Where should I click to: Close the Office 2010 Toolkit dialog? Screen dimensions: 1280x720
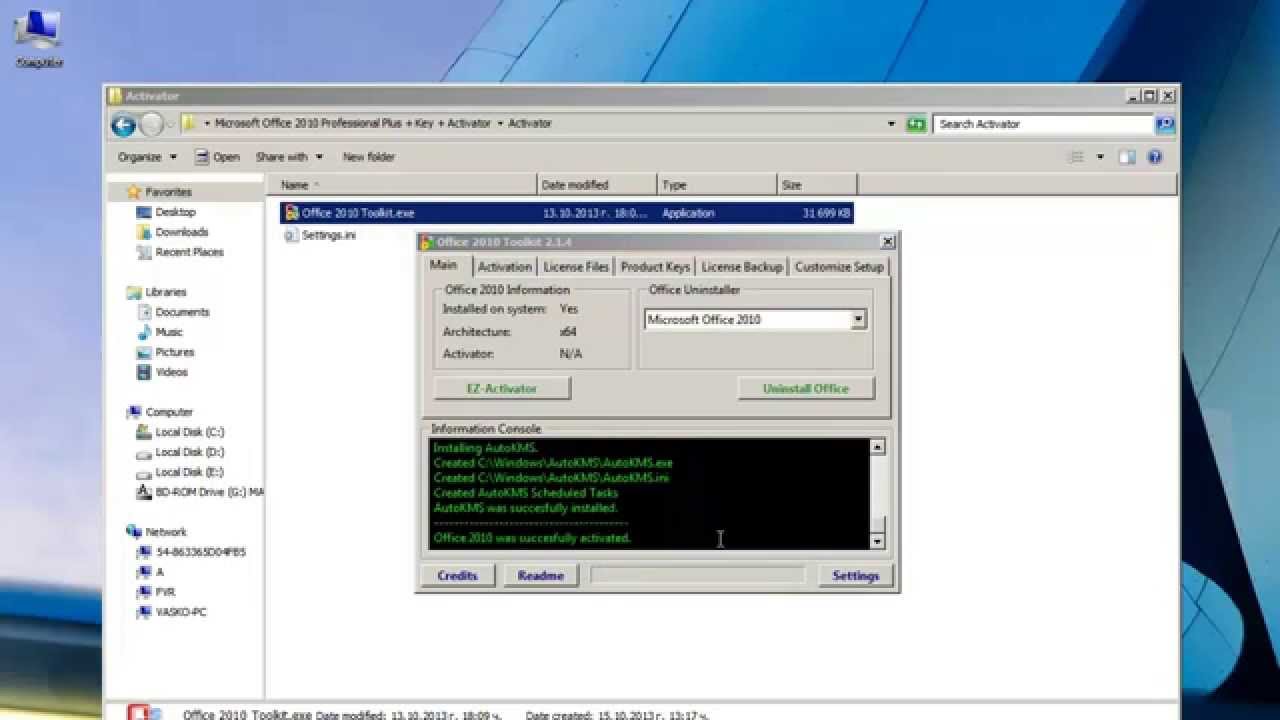[x=887, y=242]
